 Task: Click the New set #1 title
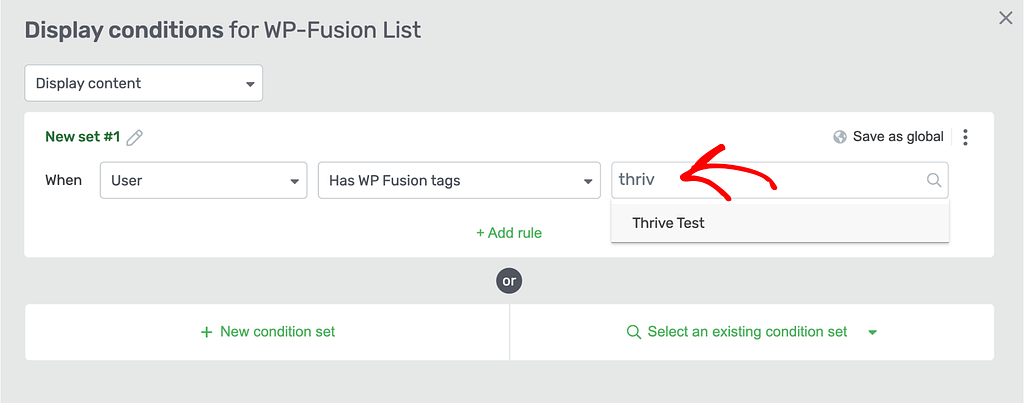click(82, 137)
